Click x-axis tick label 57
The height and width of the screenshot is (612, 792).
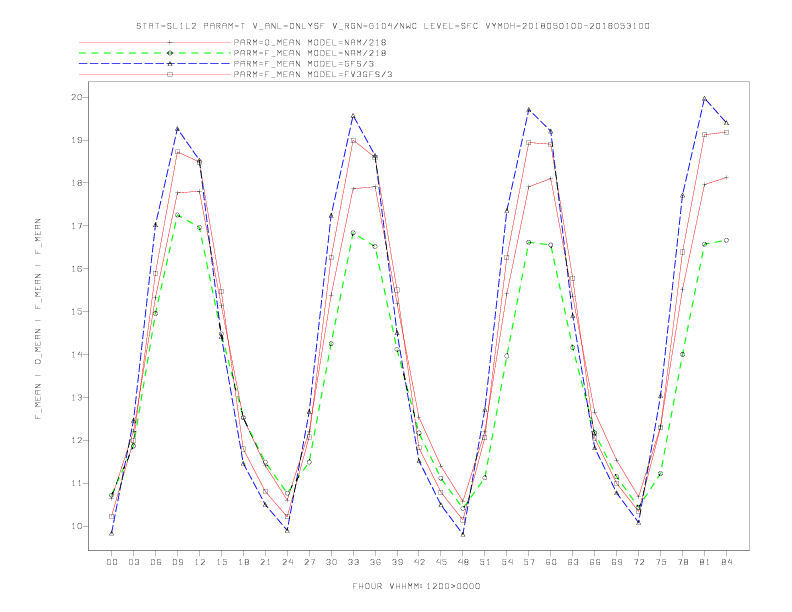point(529,562)
